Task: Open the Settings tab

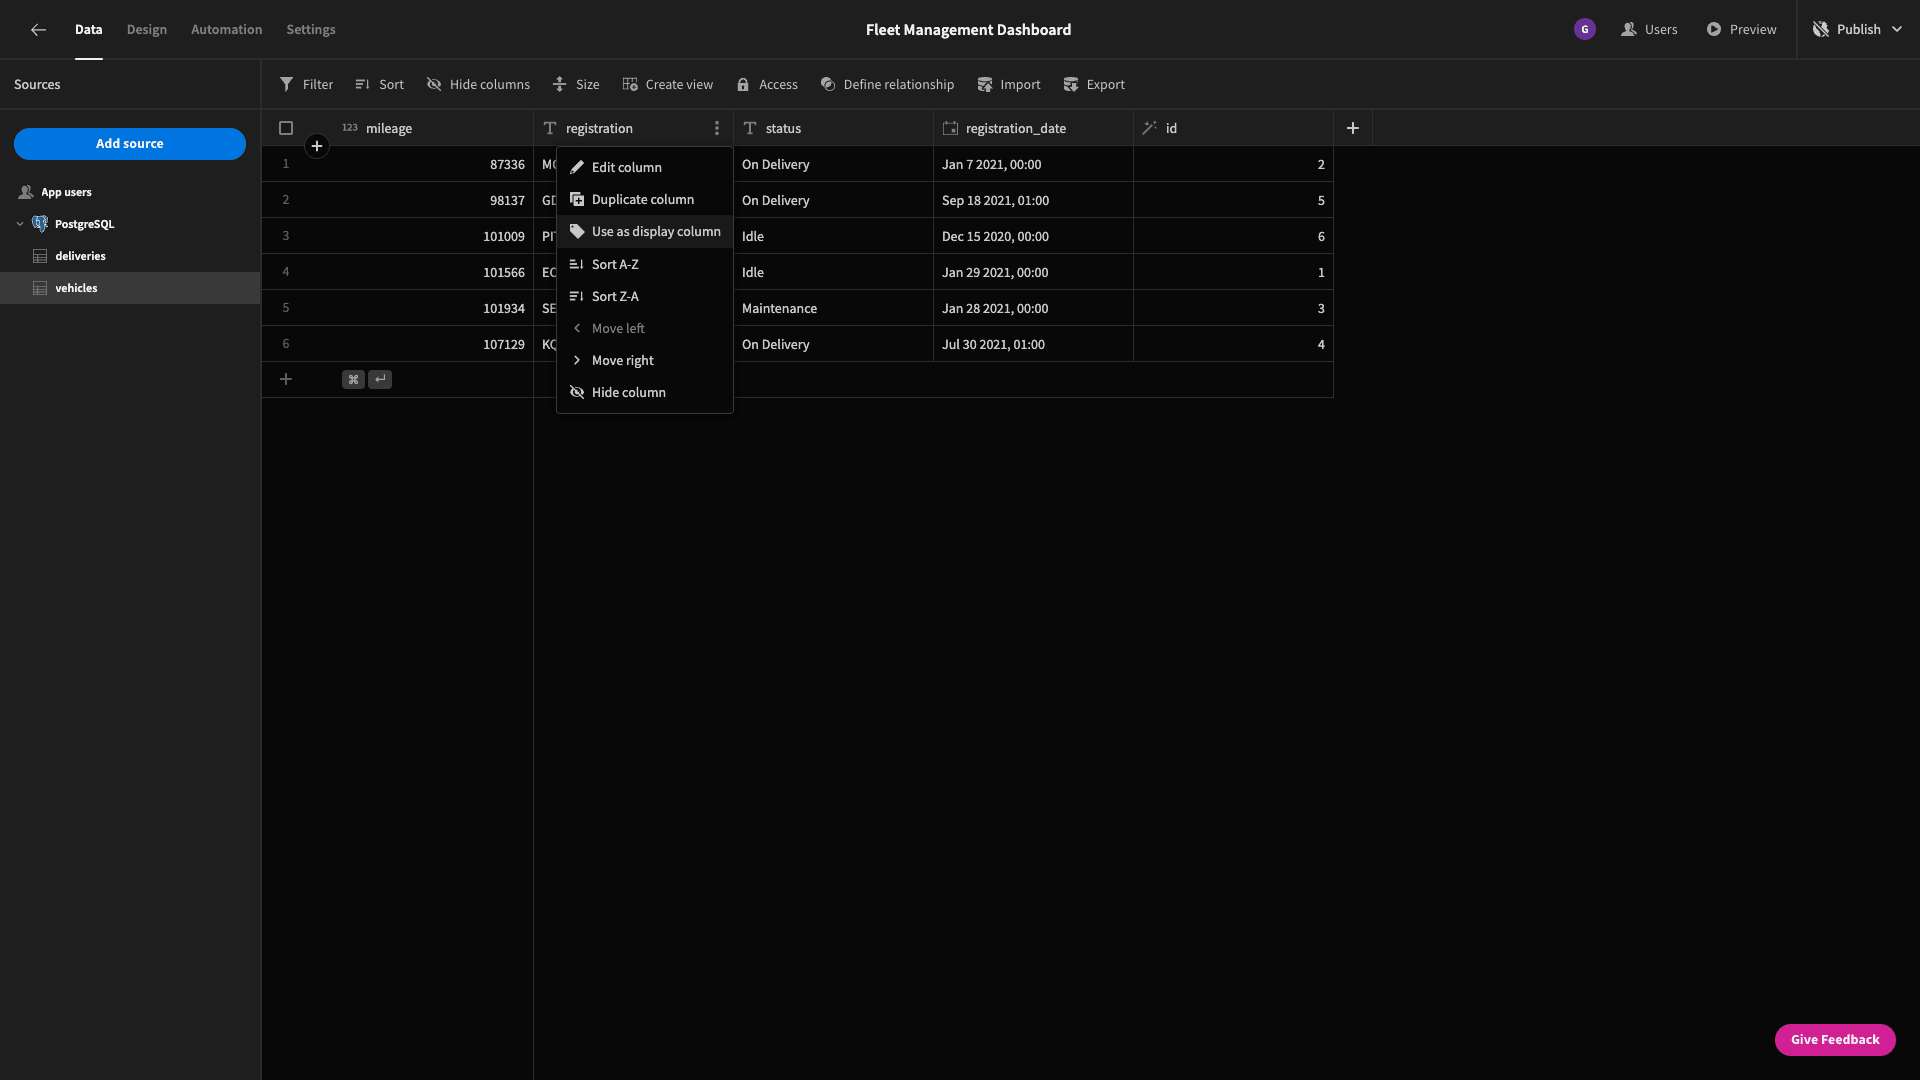Action: click(311, 30)
